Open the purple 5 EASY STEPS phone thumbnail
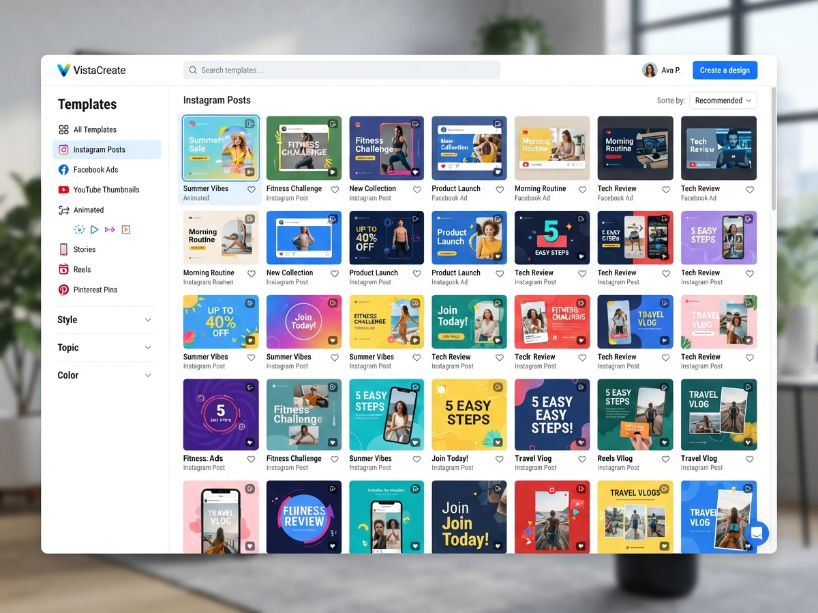818x613 pixels. pos(718,238)
